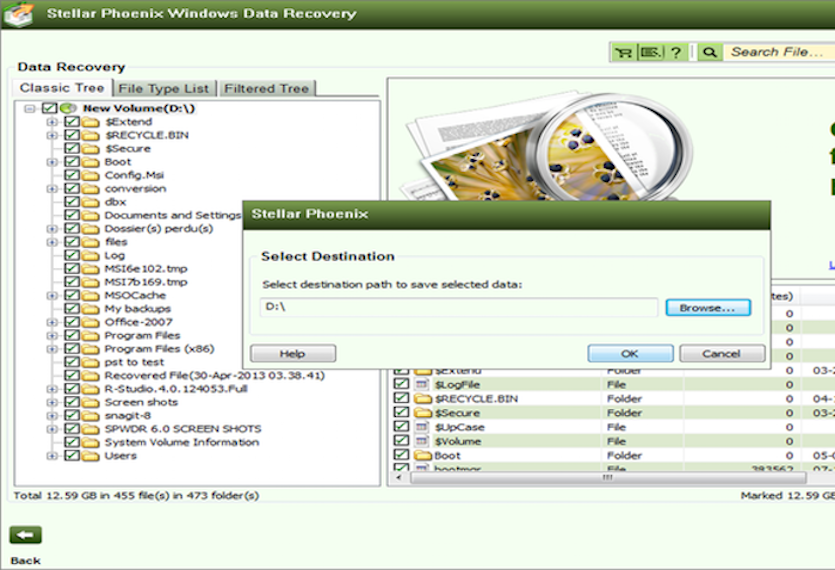
Task: Click the dbx folder icon
Action: click(x=91, y=202)
